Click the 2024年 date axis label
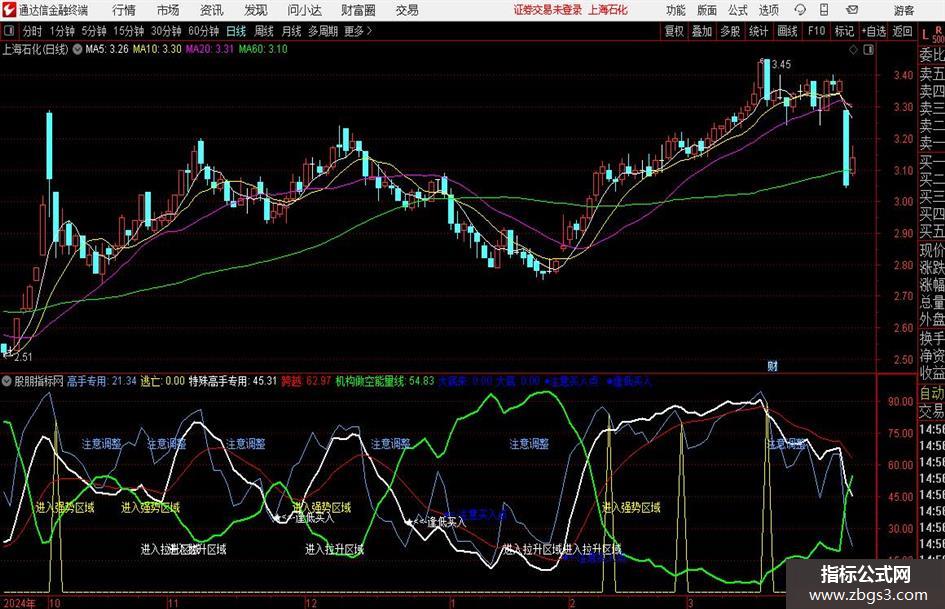Image resolution: width=945 pixels, height=609 pixels. point(19,603)
